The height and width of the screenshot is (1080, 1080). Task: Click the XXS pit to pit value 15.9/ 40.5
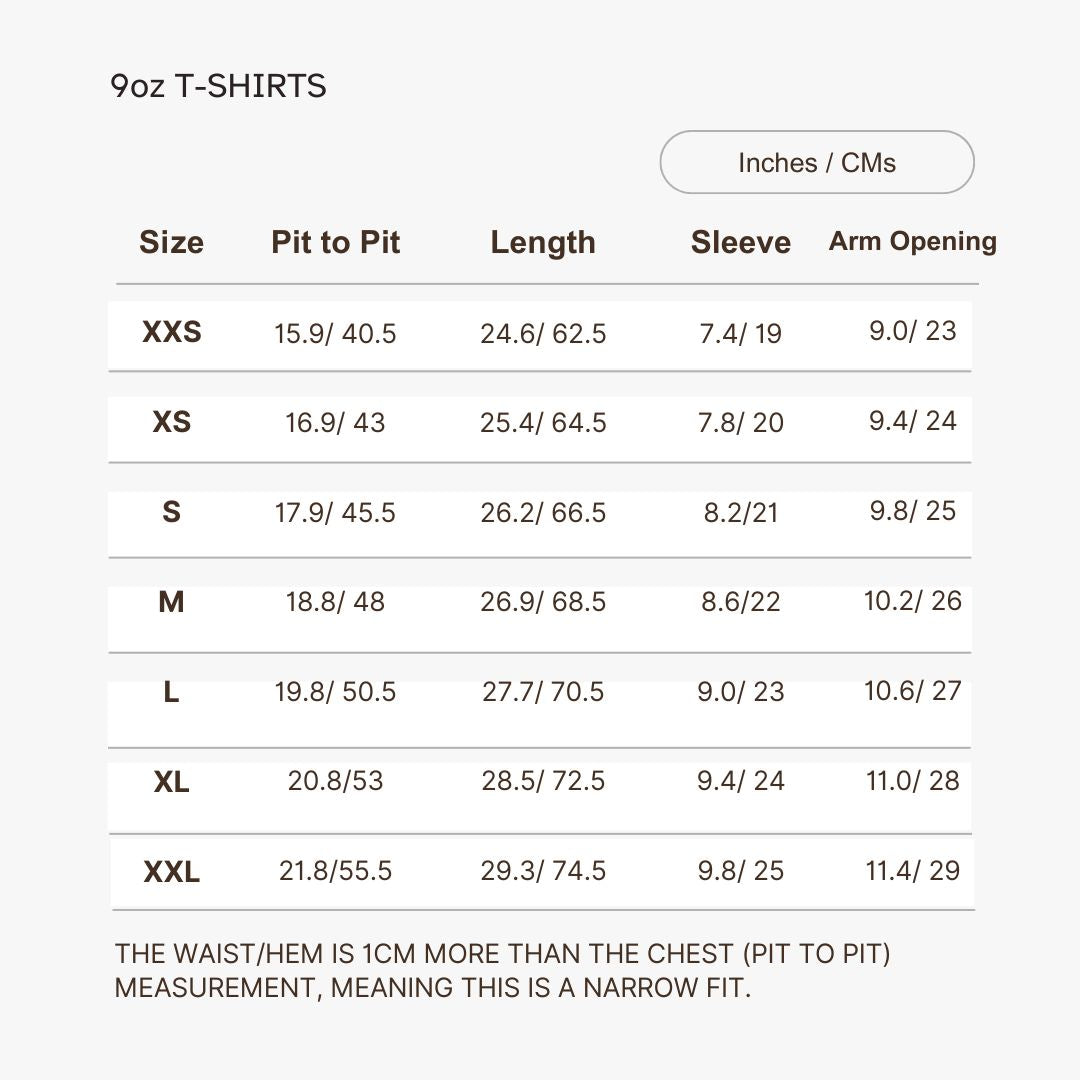335,333
